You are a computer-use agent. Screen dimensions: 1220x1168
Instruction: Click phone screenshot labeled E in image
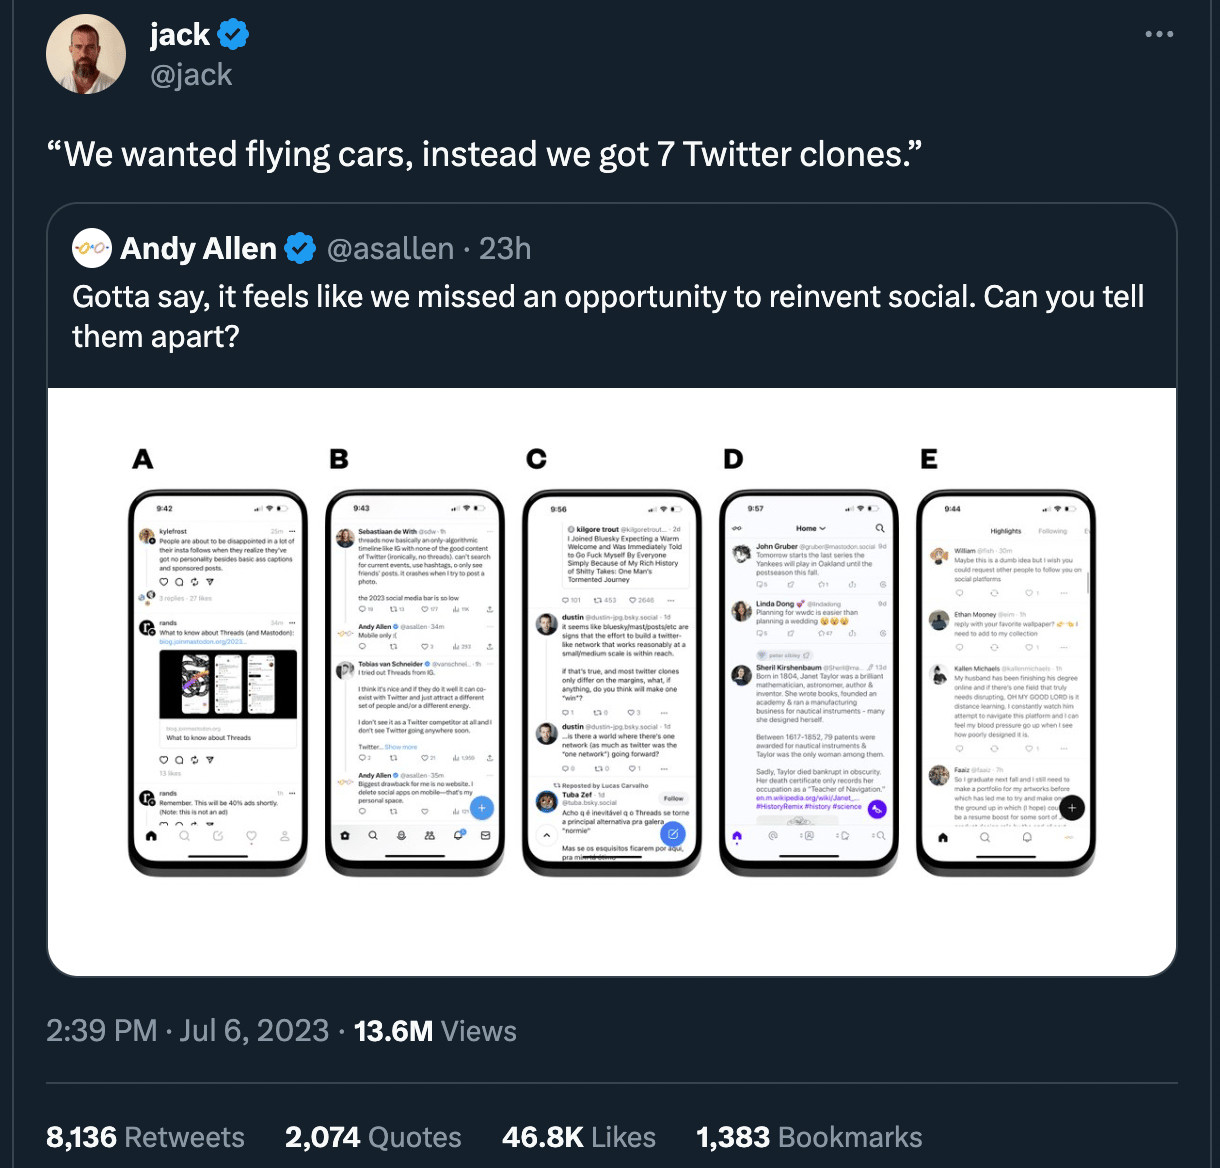(1006, 682)
